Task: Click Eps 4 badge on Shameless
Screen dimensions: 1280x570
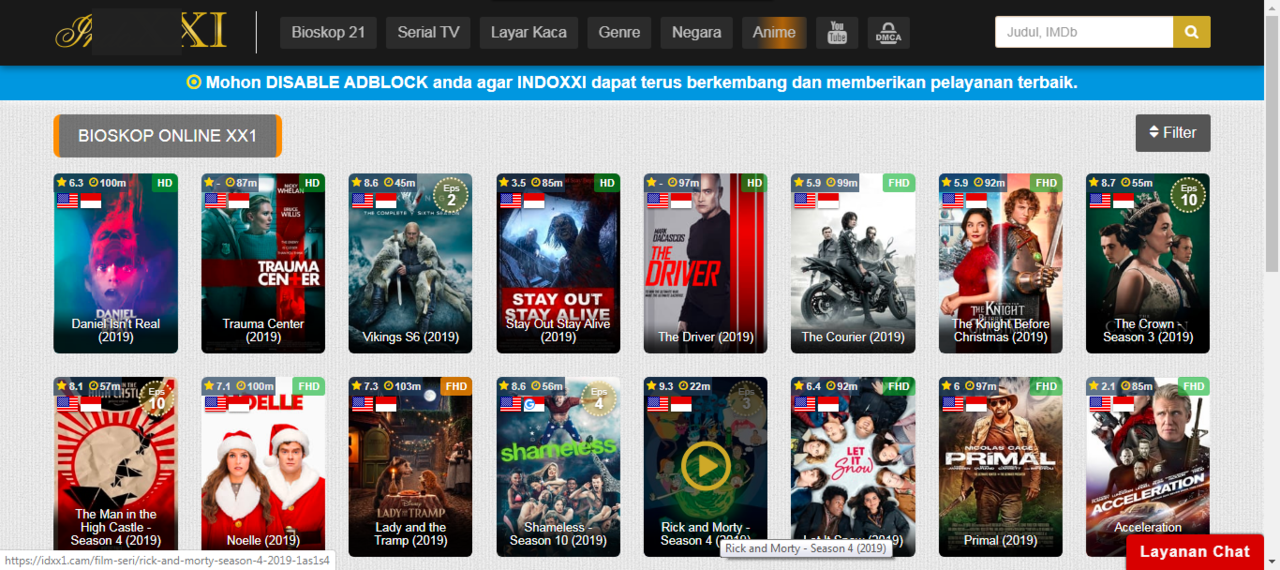Action: pyautogui.click(x=599, y=399)
